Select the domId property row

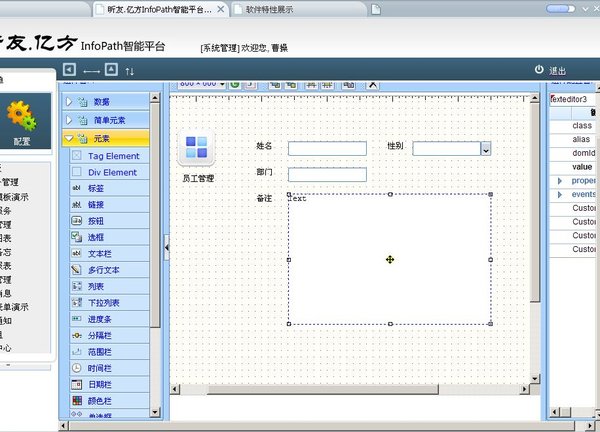[x=573, y=153]
